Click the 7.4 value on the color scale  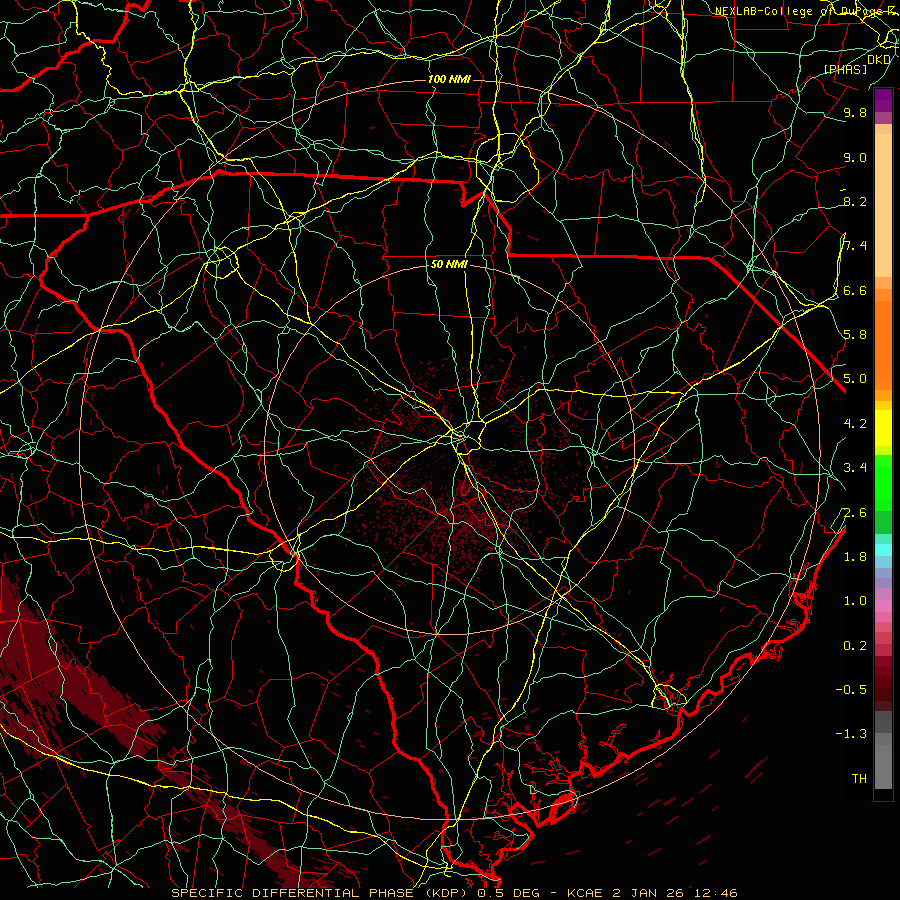[855, 246]
